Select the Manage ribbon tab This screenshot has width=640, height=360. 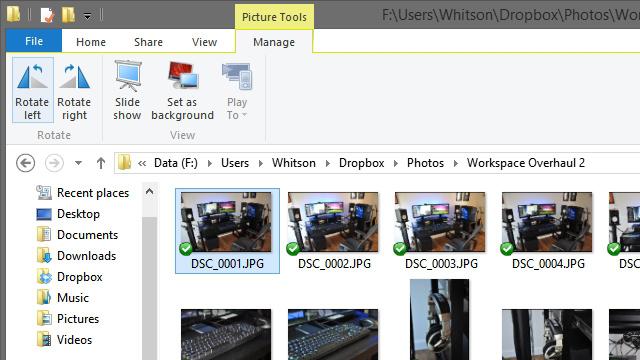[x=274, y=42]
